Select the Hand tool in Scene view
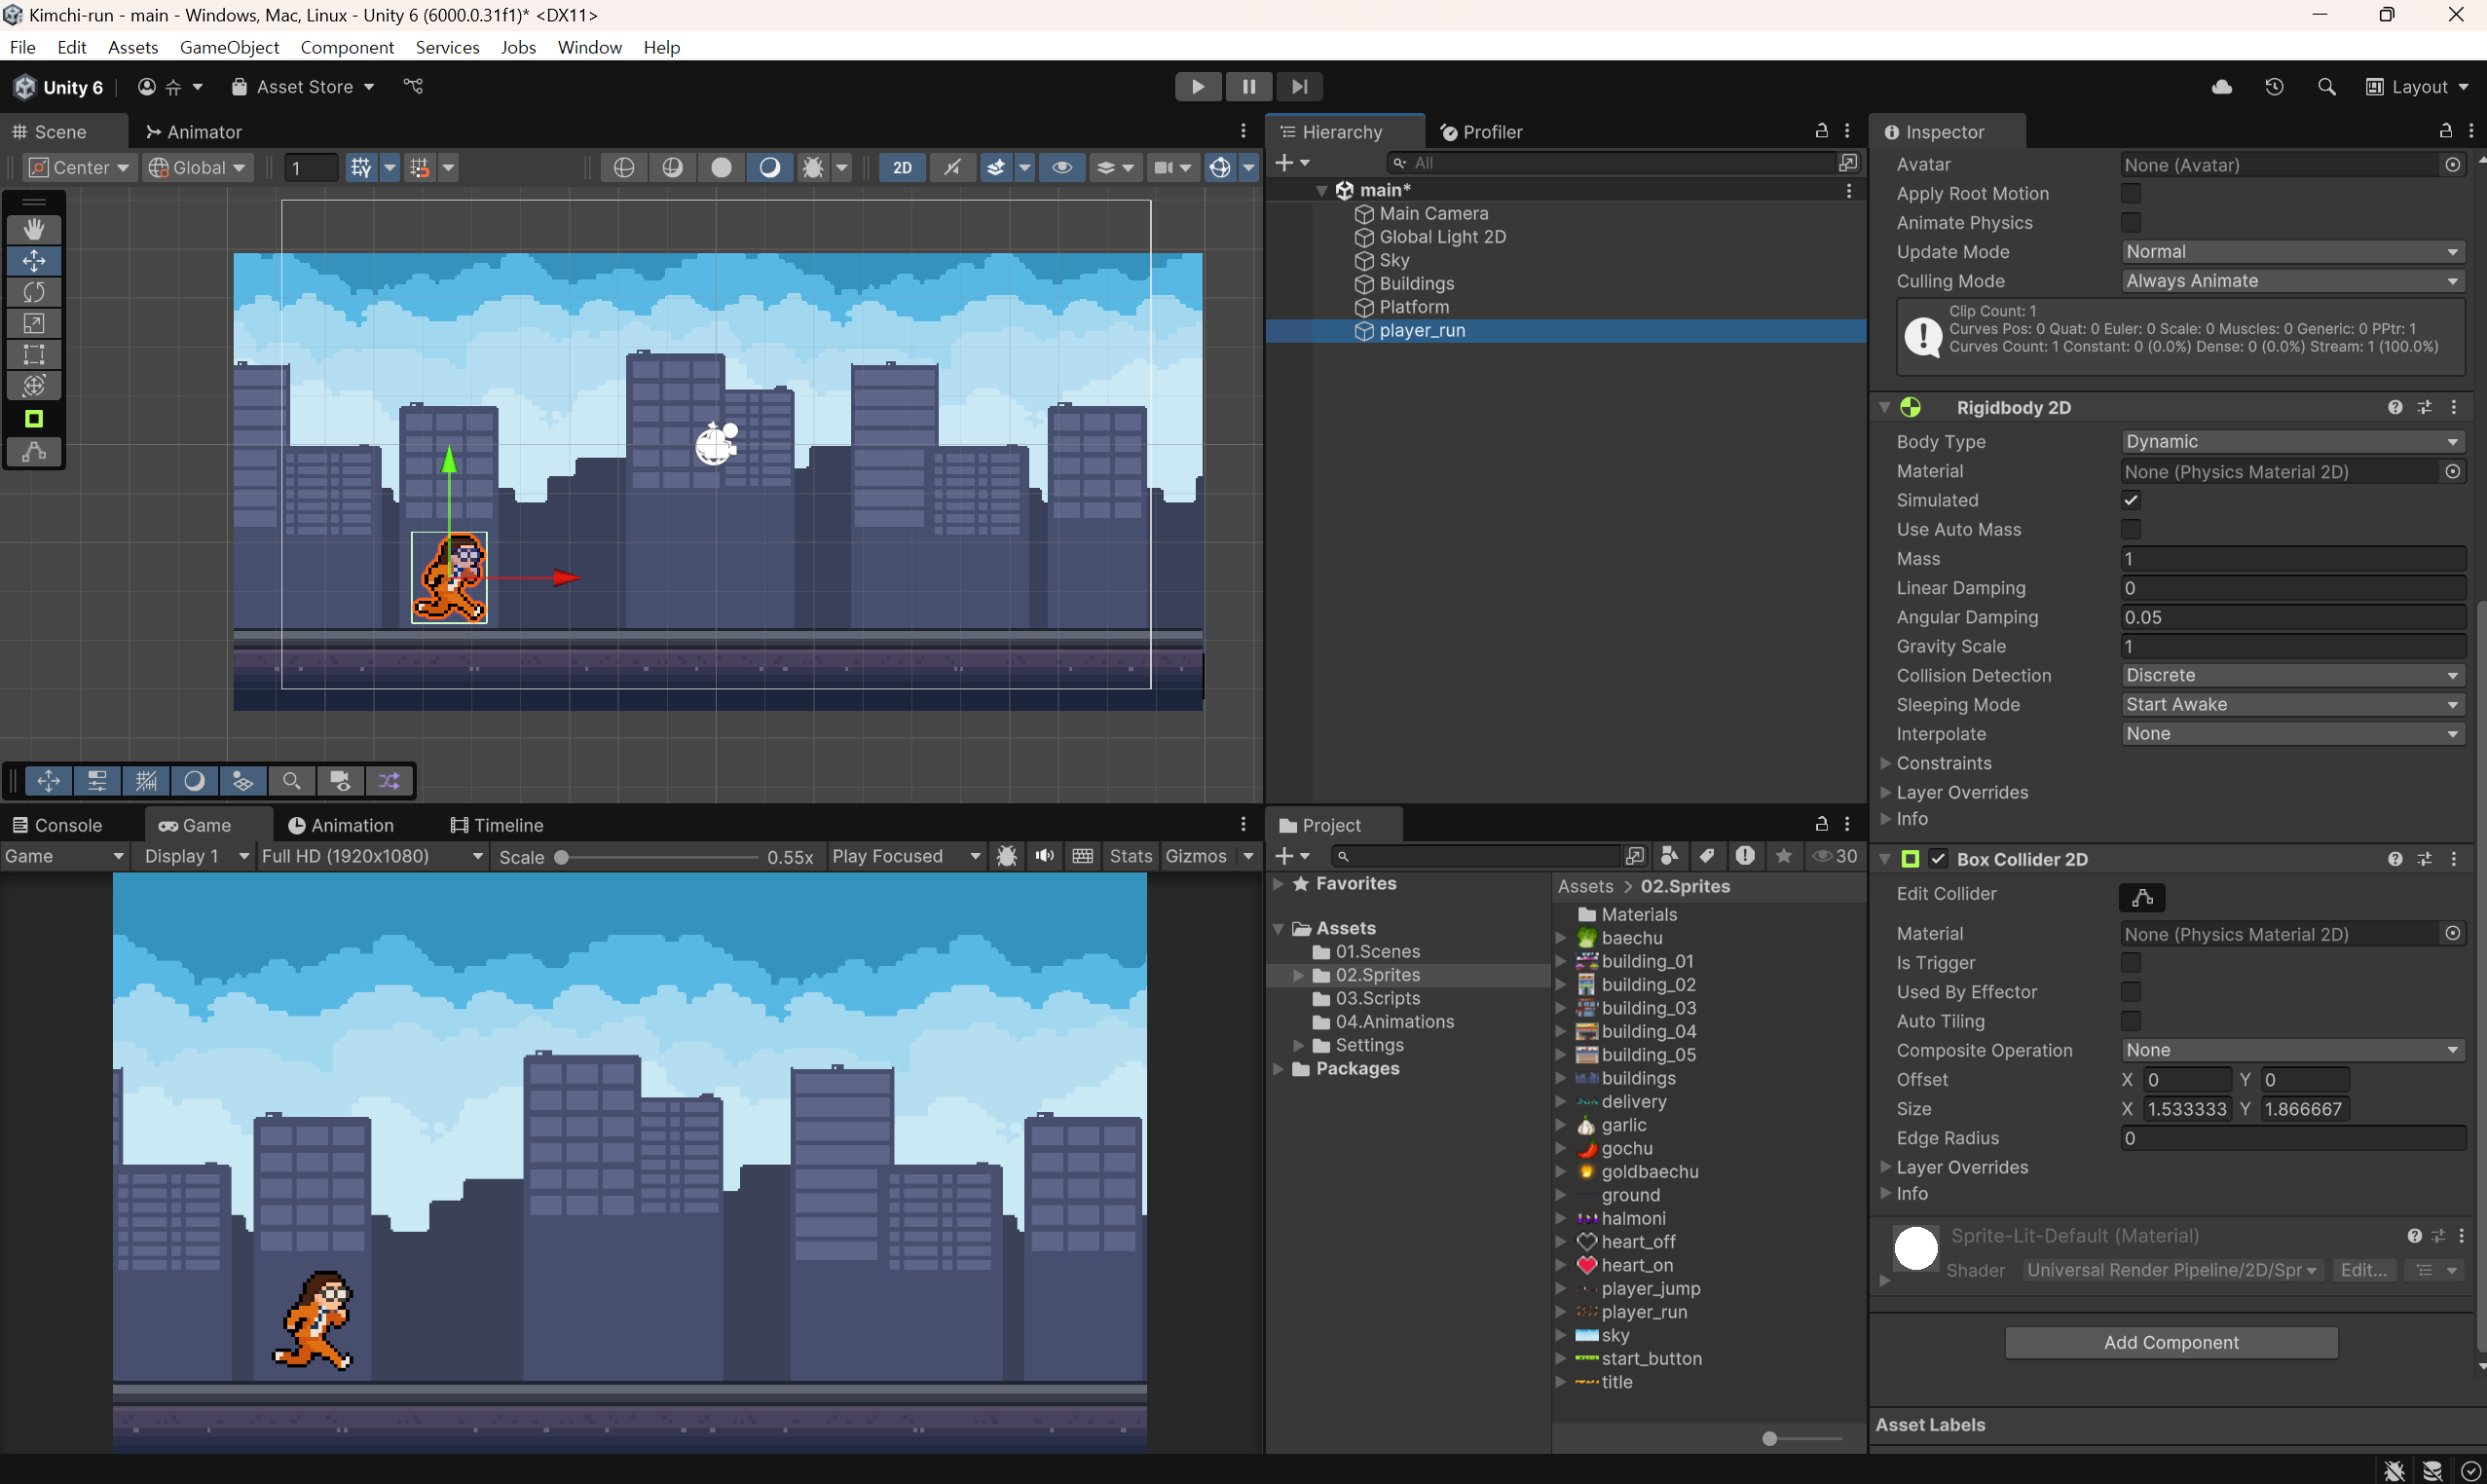This screenshot has height=1484, width=2487. pyautogui.click(x=34, y=229)
